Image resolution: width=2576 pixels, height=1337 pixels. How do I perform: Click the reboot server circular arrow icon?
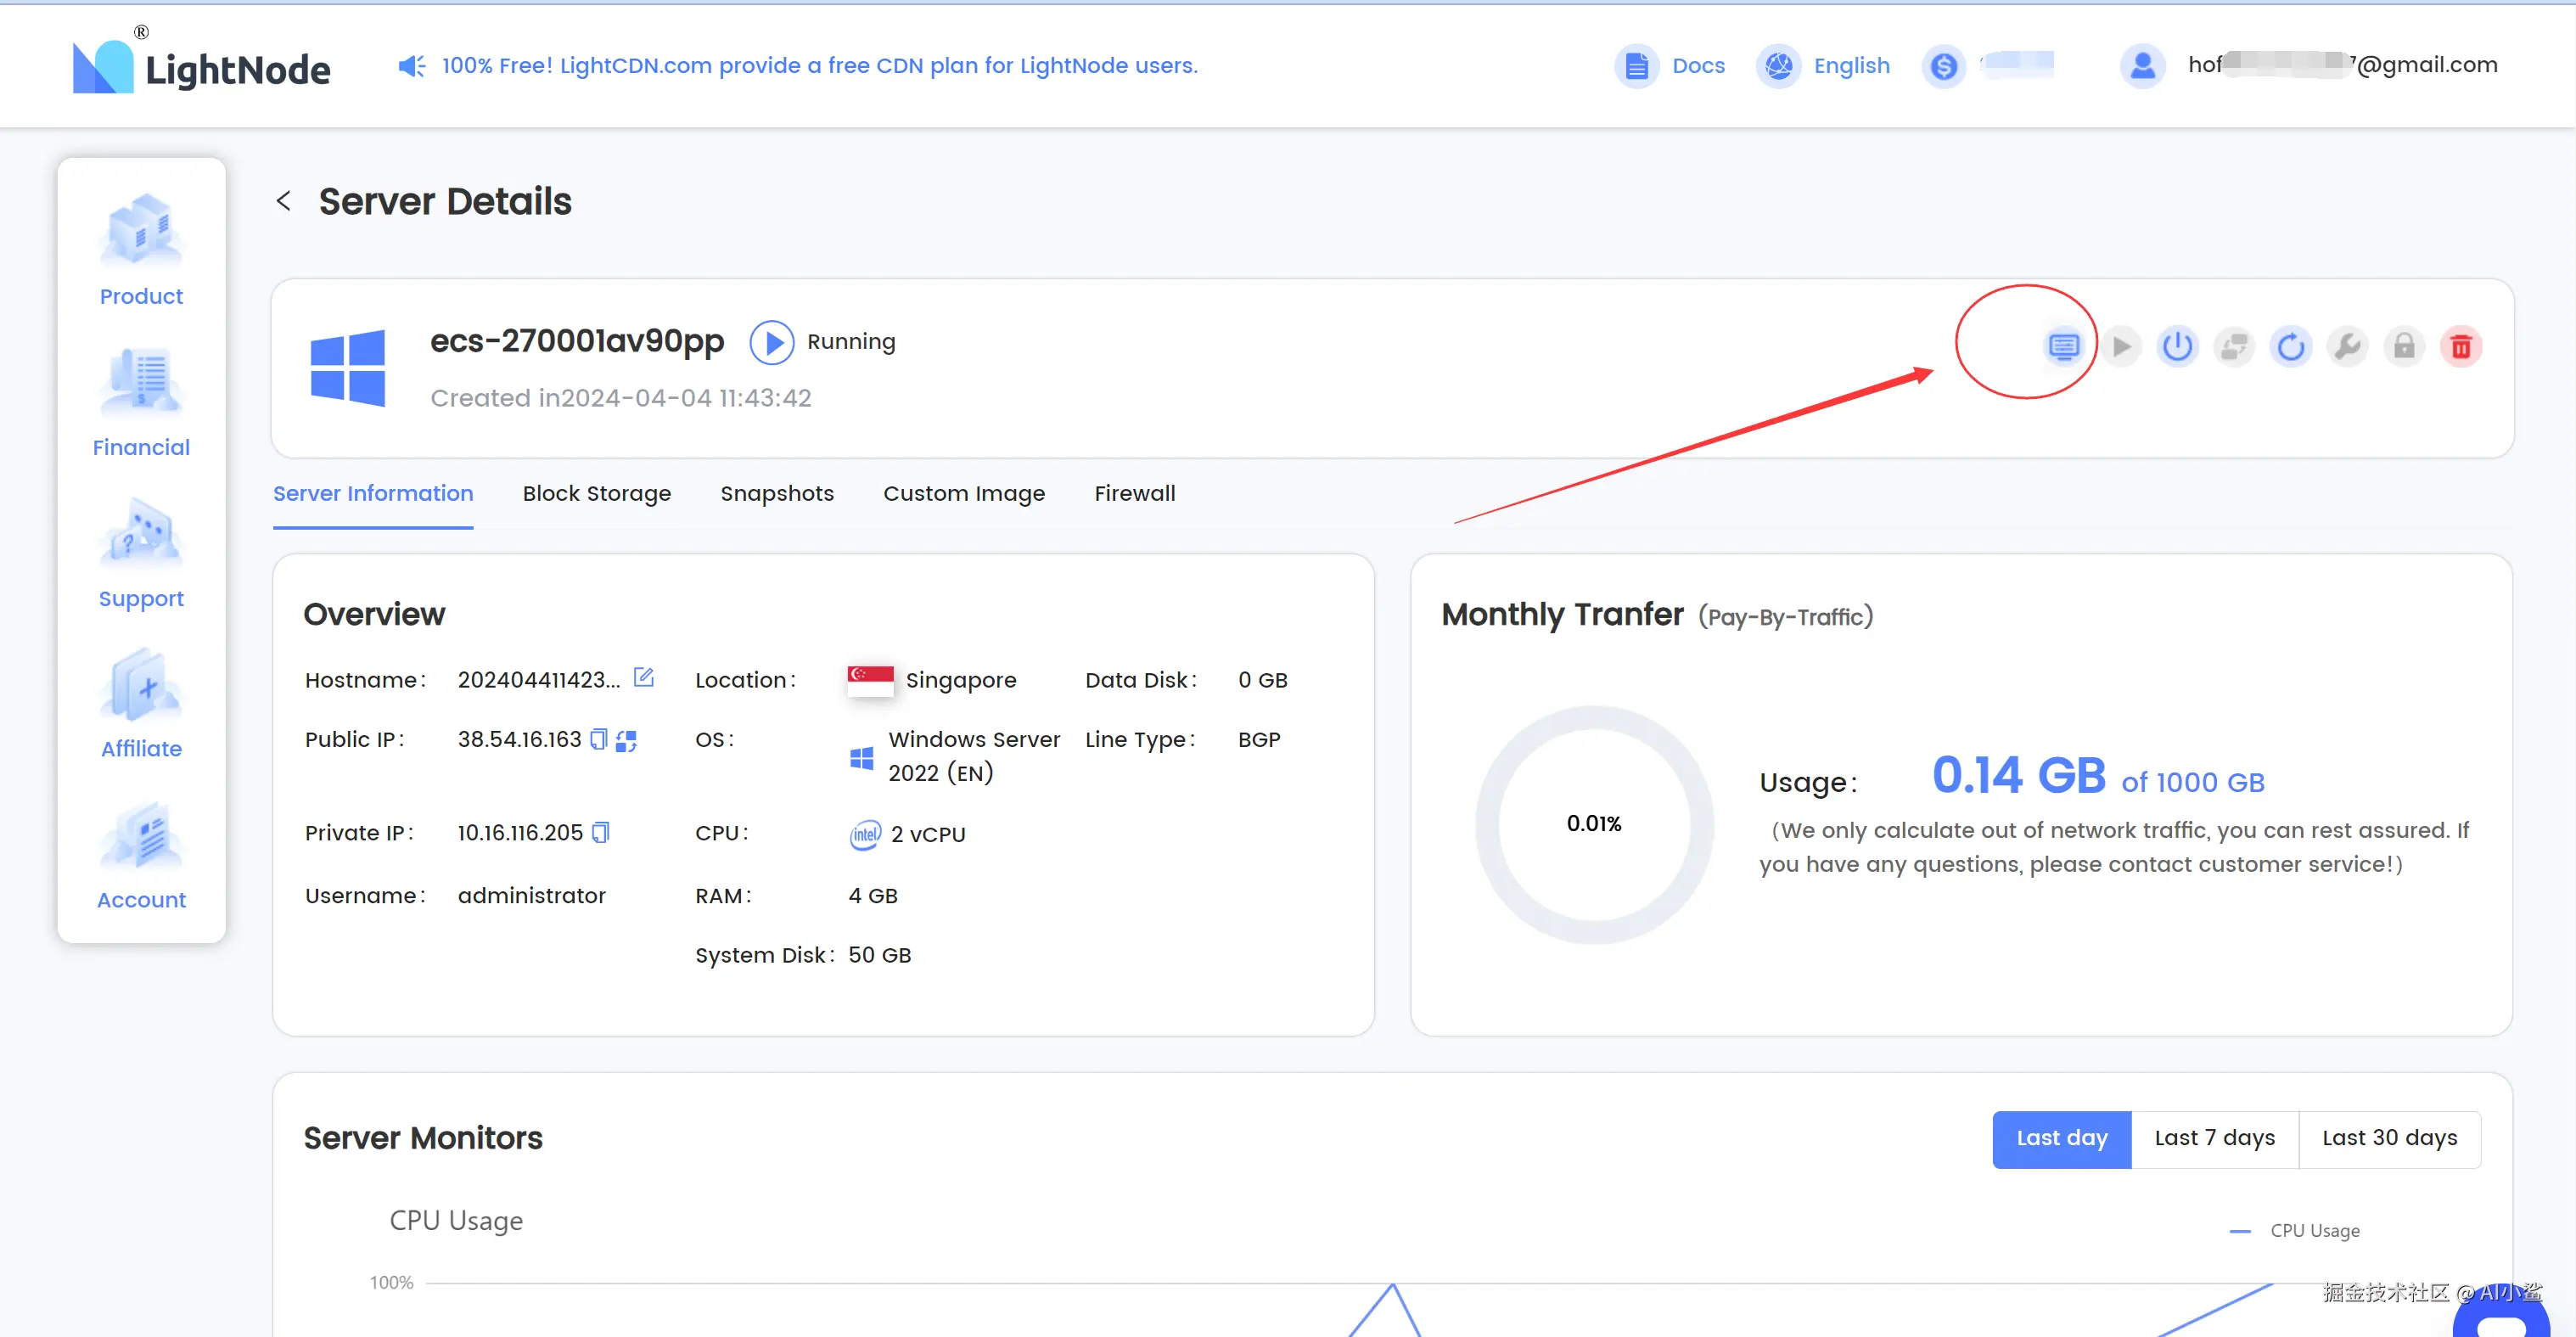pyautogui.click(x=2290, y=347)
